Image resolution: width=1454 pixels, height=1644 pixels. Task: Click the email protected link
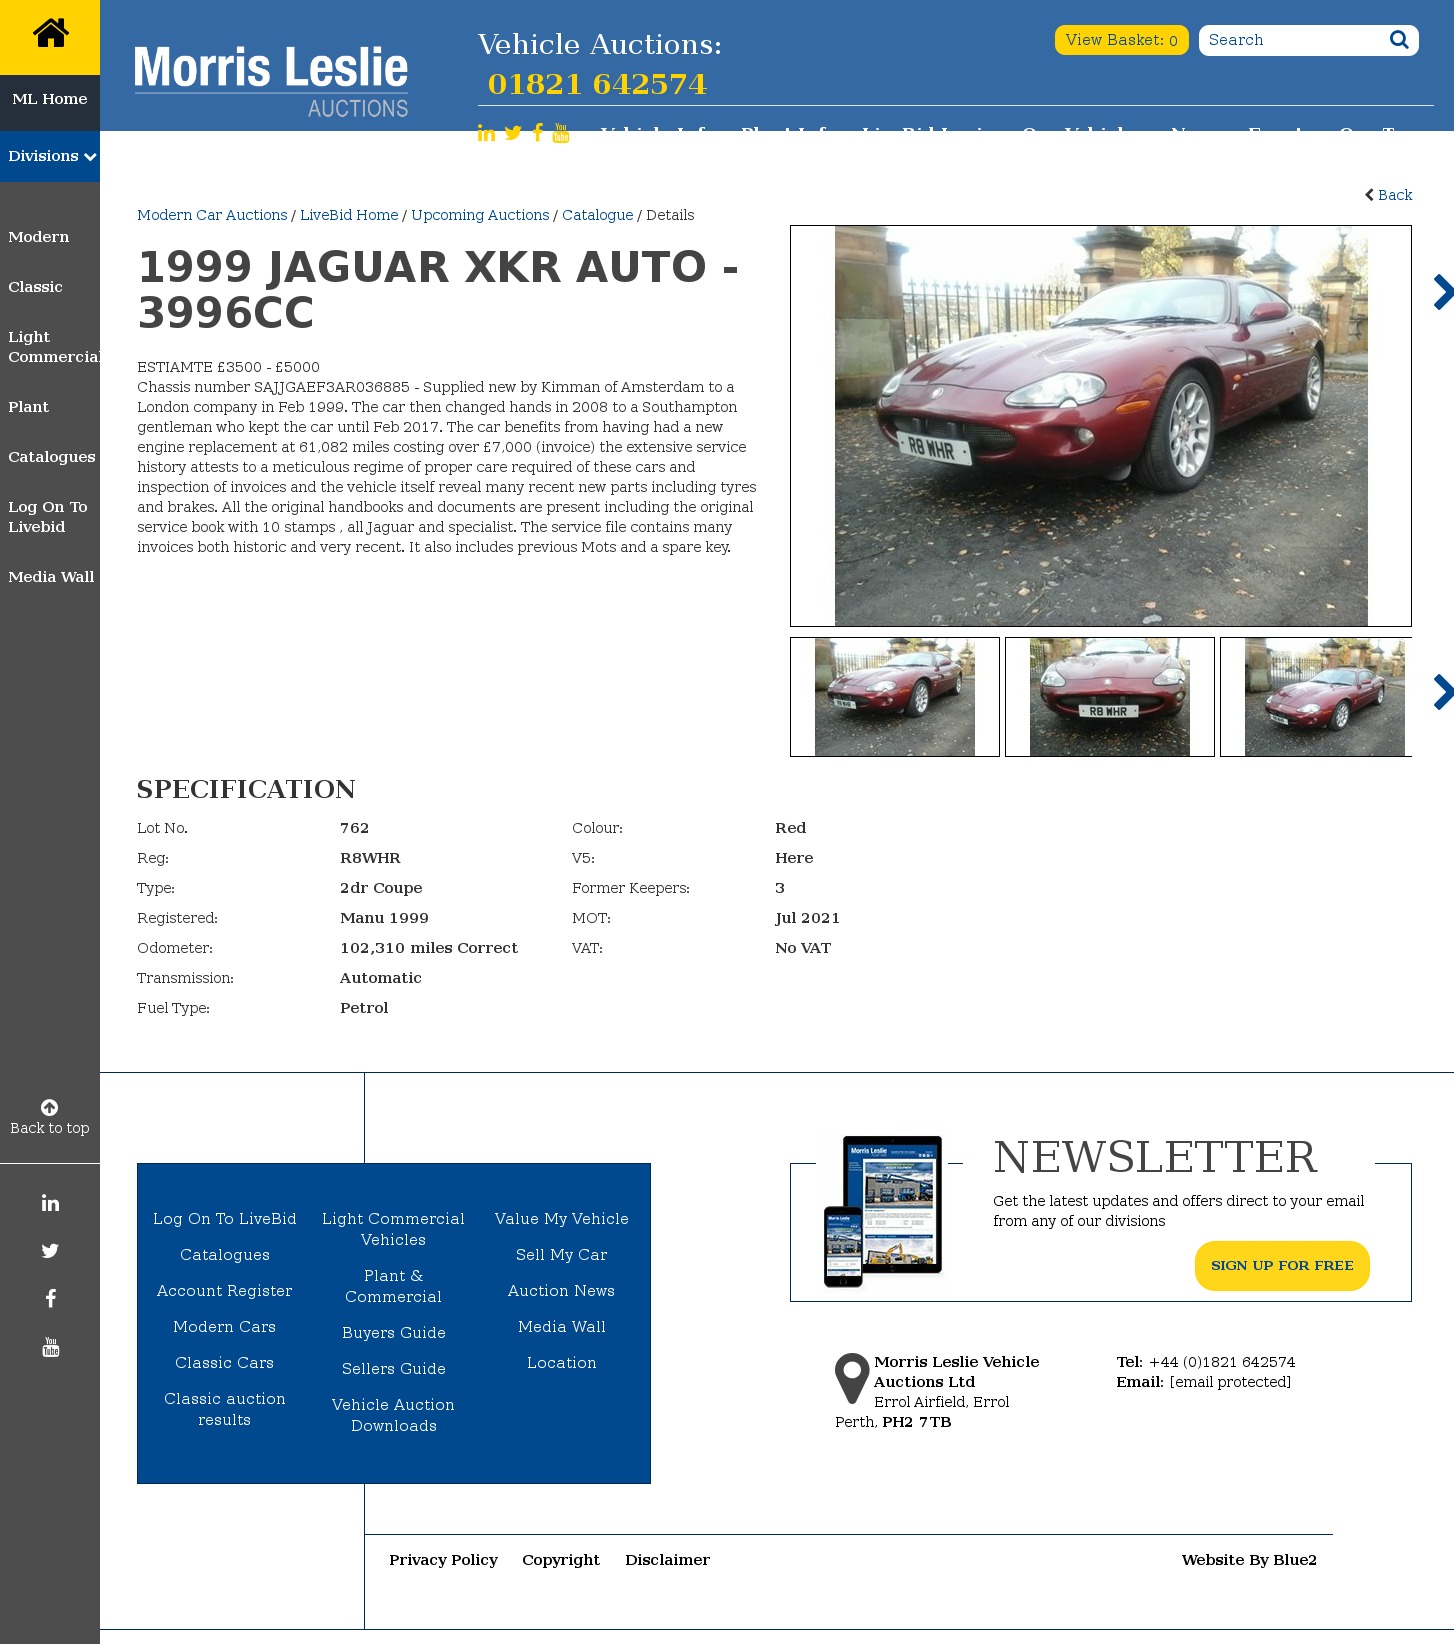tap(1230, 1382)
